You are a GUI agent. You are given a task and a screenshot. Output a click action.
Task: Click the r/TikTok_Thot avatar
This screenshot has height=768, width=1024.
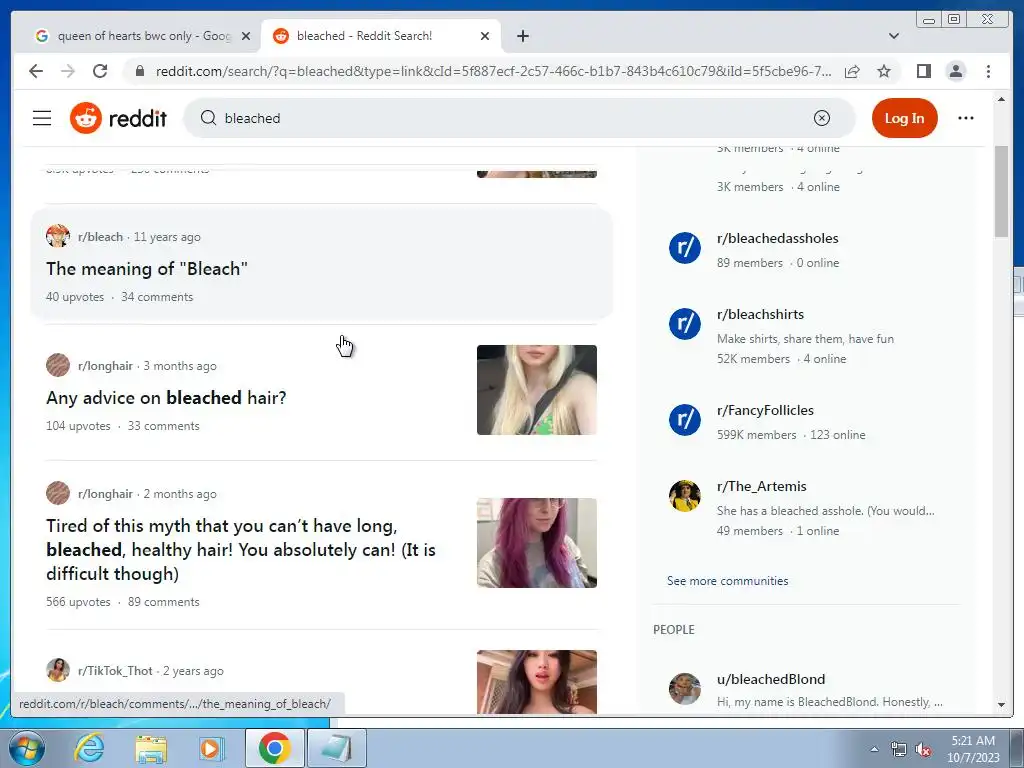click(57, 670)
